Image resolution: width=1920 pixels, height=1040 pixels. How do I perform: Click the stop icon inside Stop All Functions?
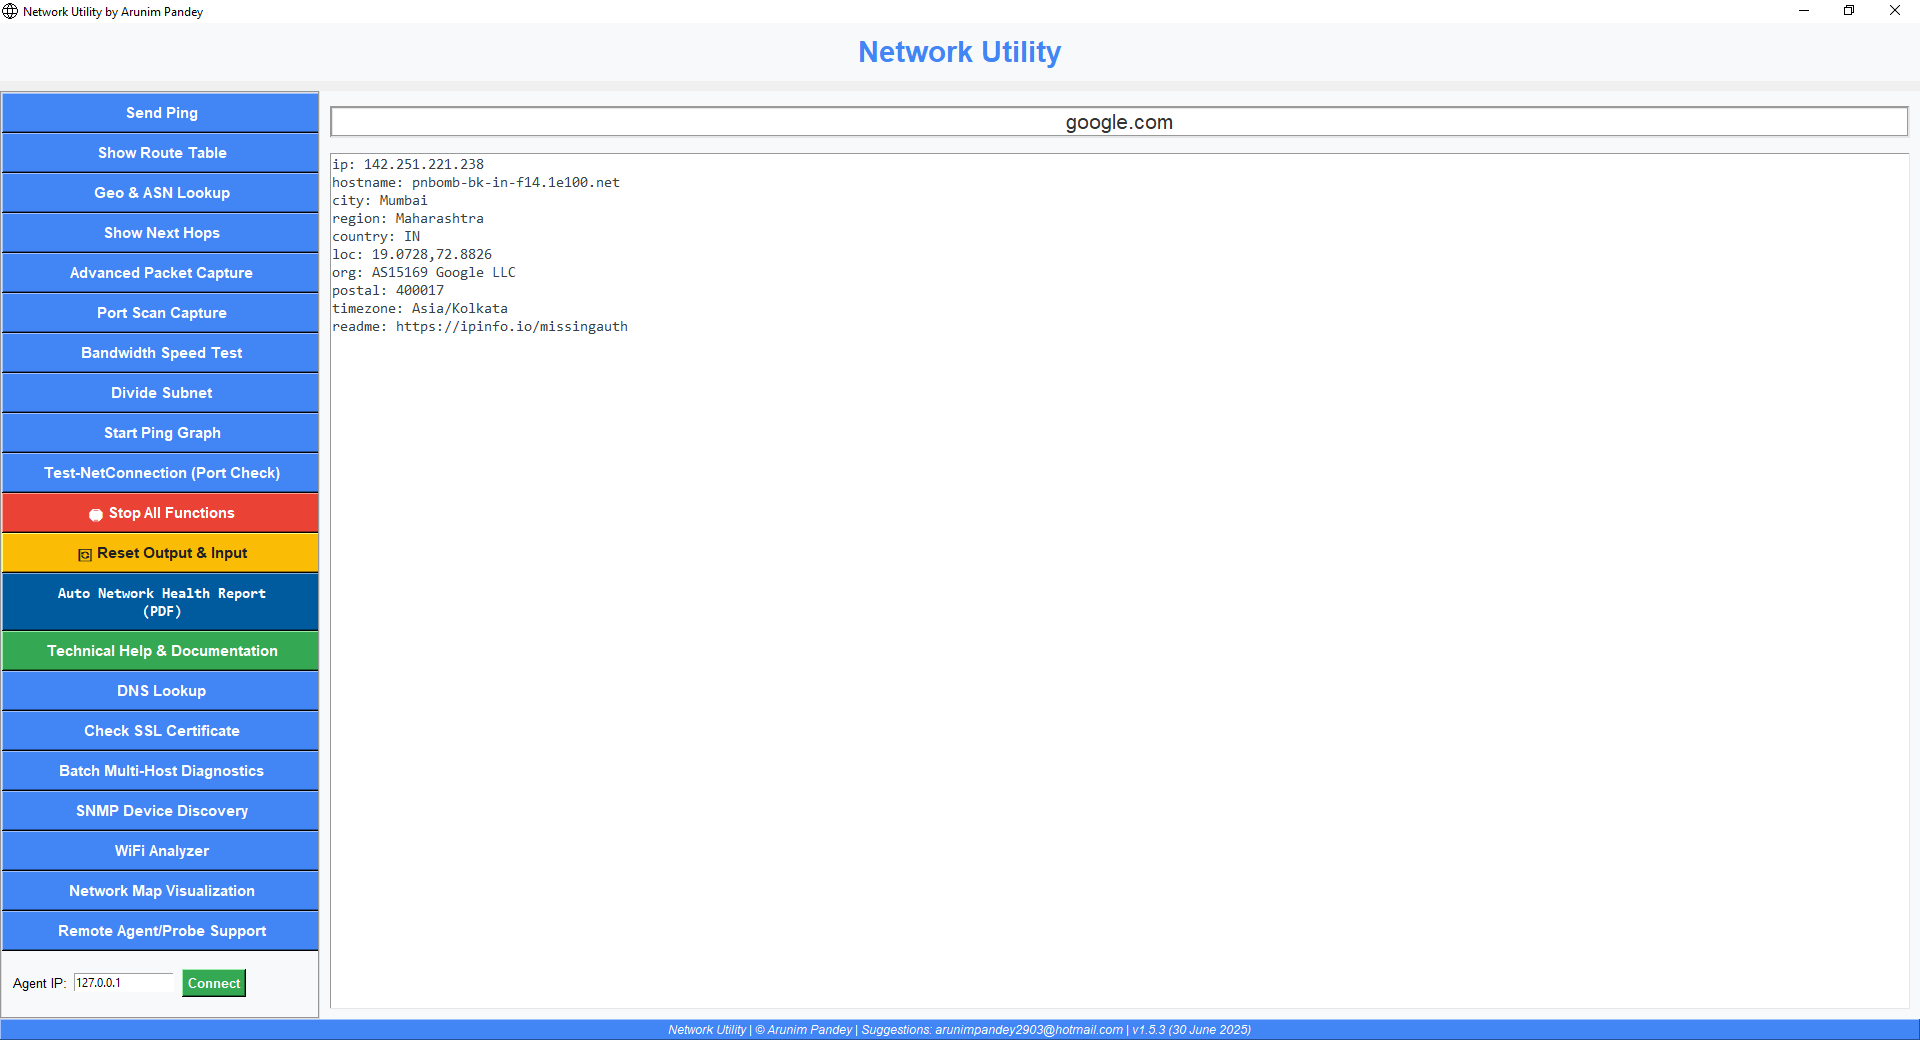click(96, 514)
